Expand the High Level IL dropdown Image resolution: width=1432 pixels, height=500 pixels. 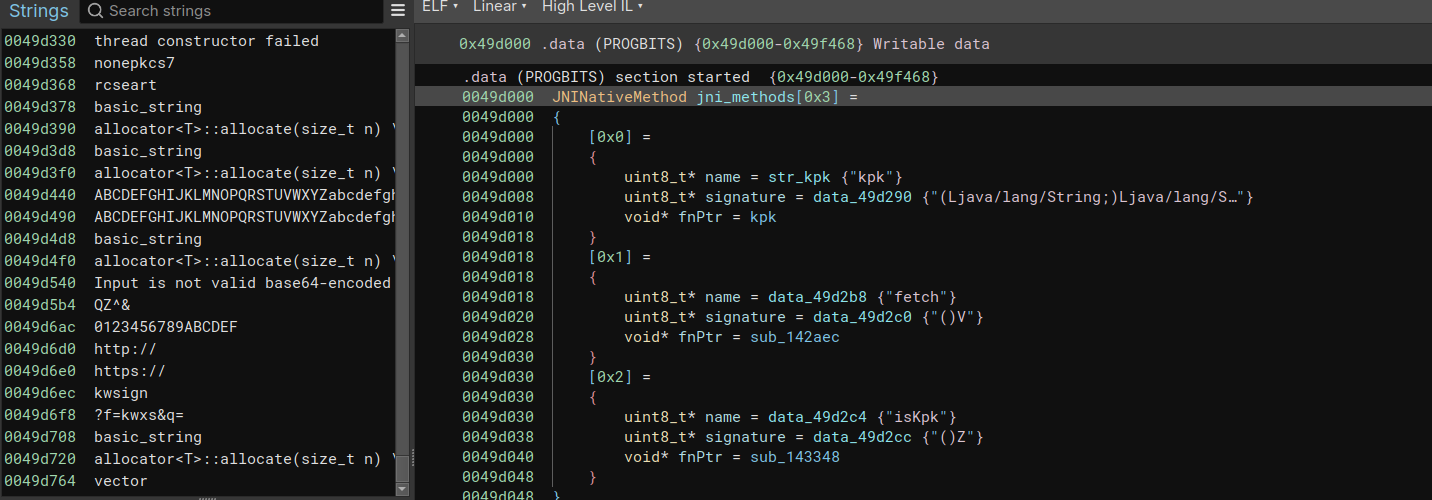592,7
